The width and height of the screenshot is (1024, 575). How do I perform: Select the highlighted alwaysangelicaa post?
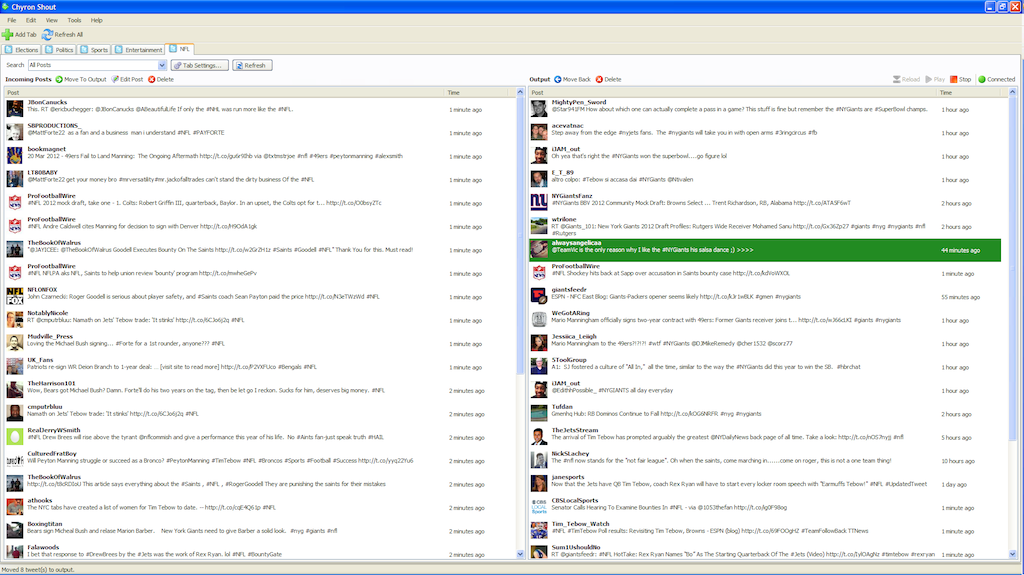[765, 250]
